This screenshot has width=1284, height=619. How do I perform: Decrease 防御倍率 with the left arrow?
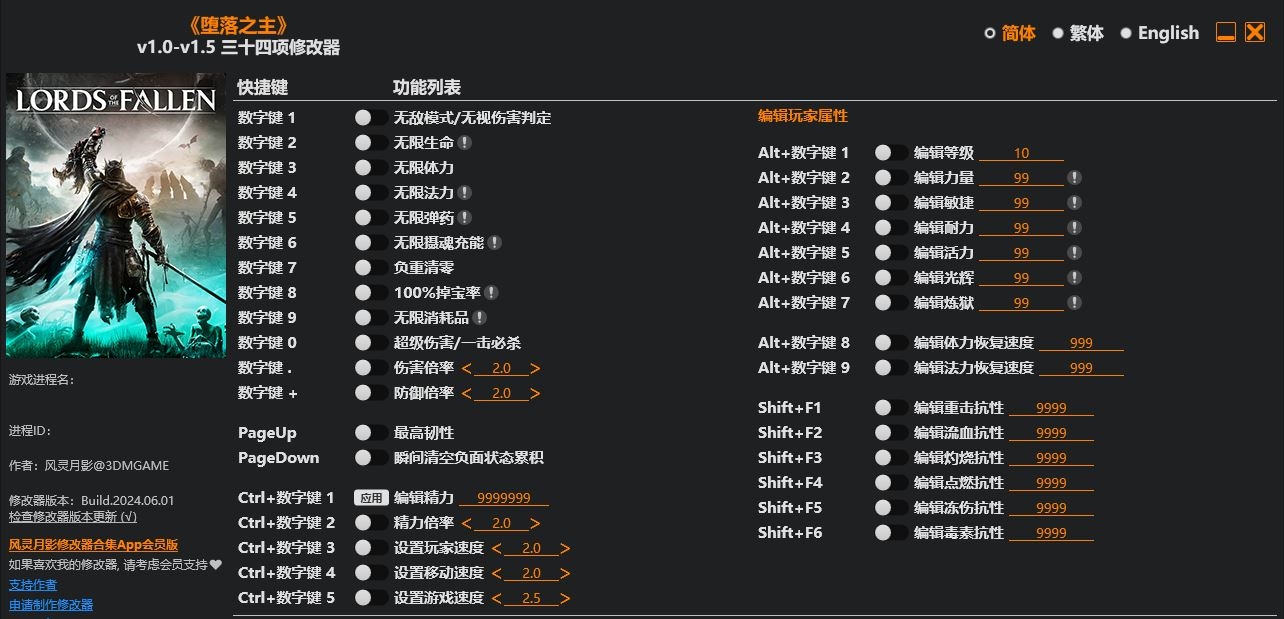pos(467,393)
